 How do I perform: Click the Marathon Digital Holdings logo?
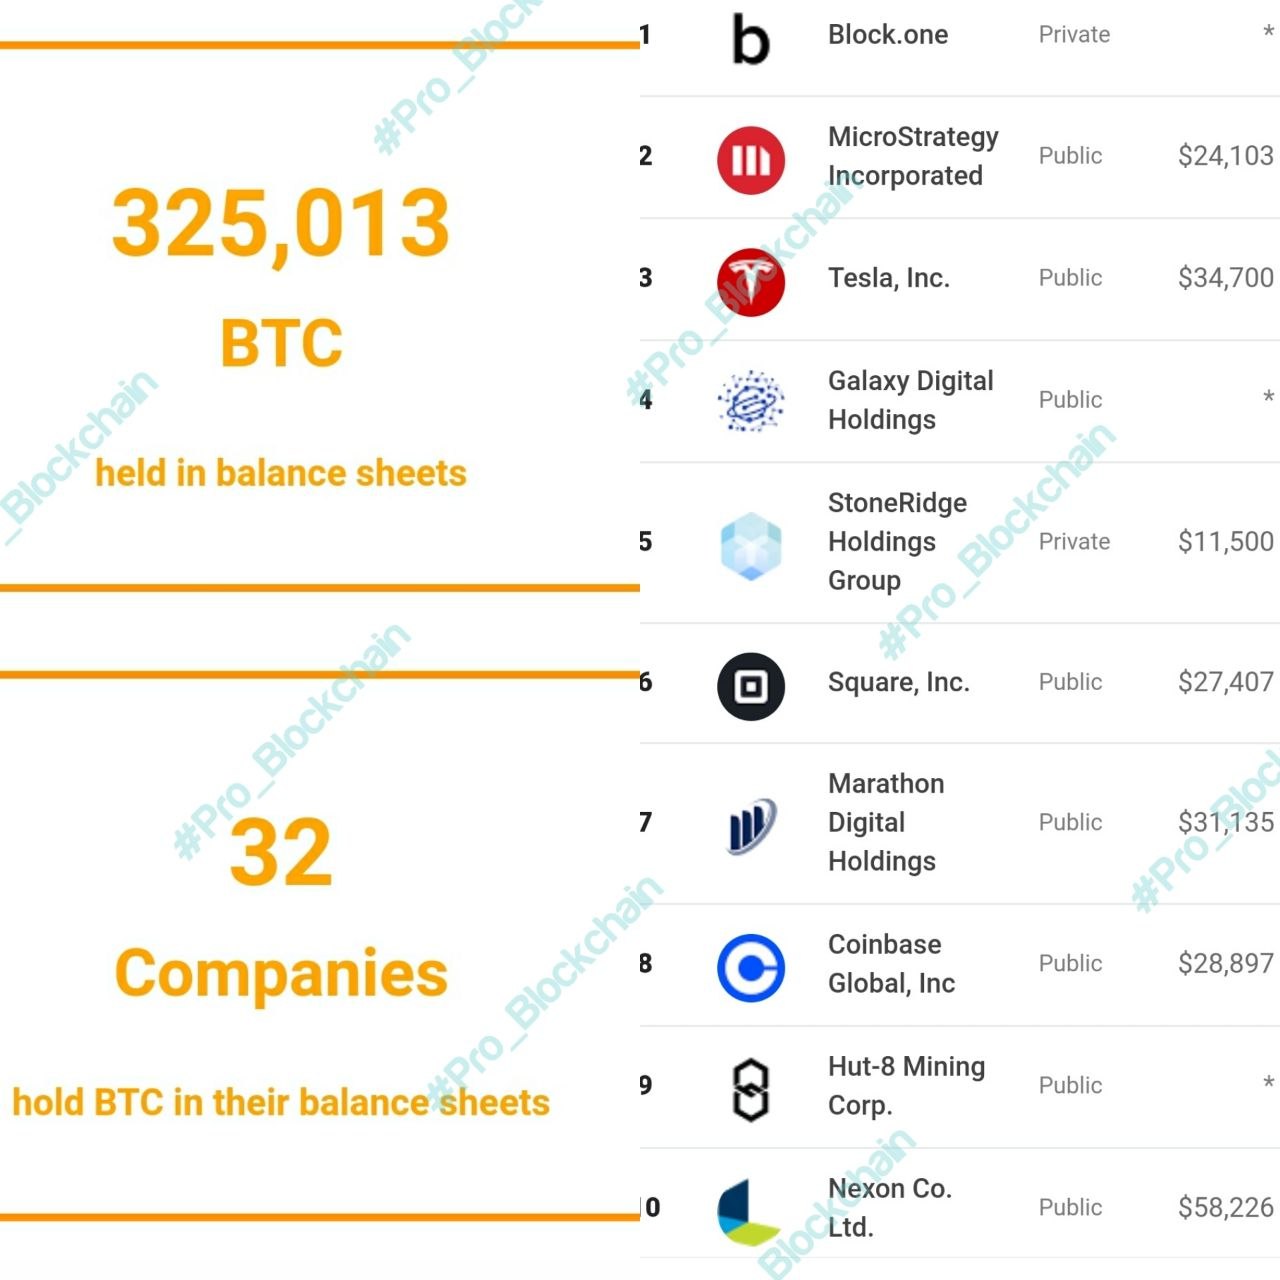tap(751, 826)
